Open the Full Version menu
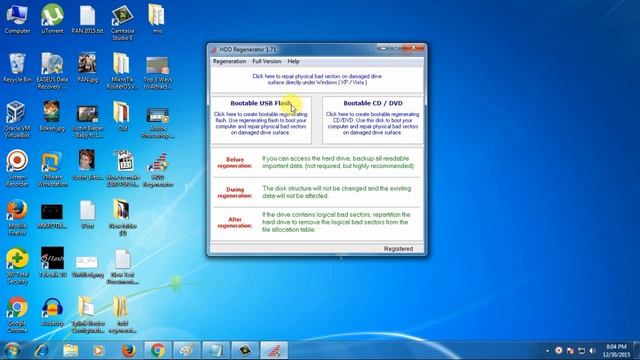The height and width of the screenshot is (360, 640). pyautogui.click(x=267, y=61)
